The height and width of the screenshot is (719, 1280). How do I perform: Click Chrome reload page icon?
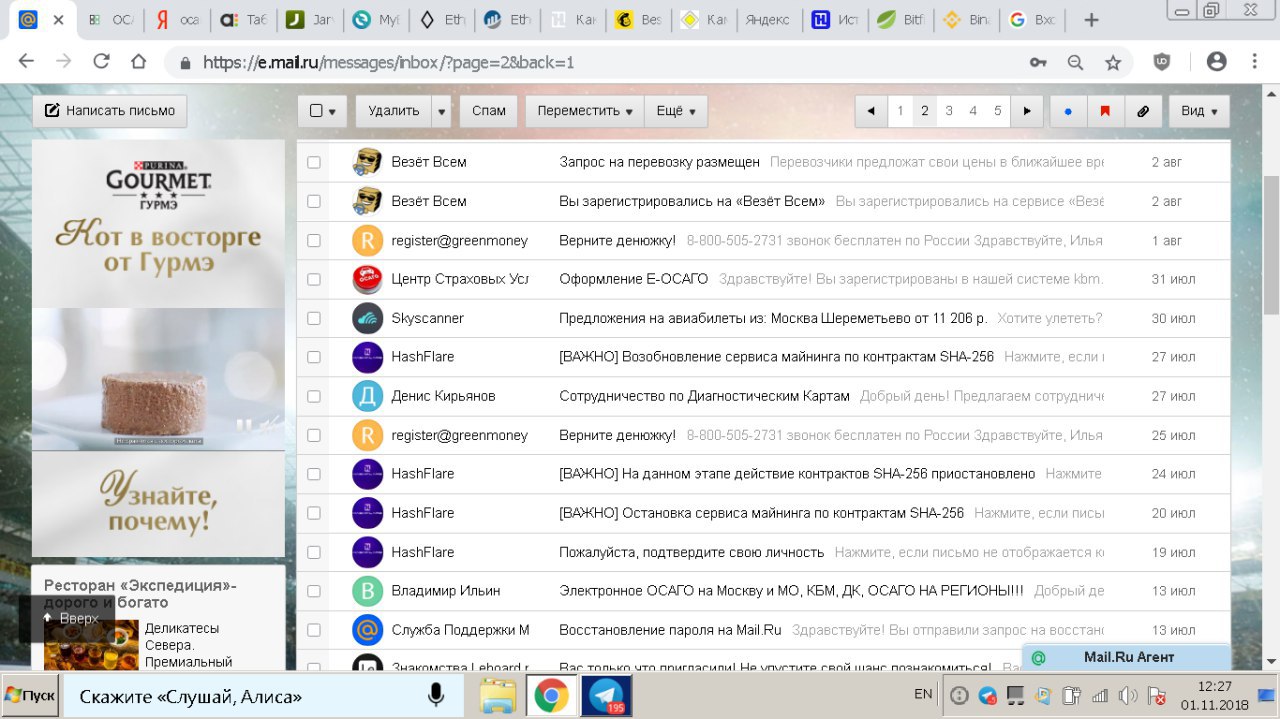101,62
